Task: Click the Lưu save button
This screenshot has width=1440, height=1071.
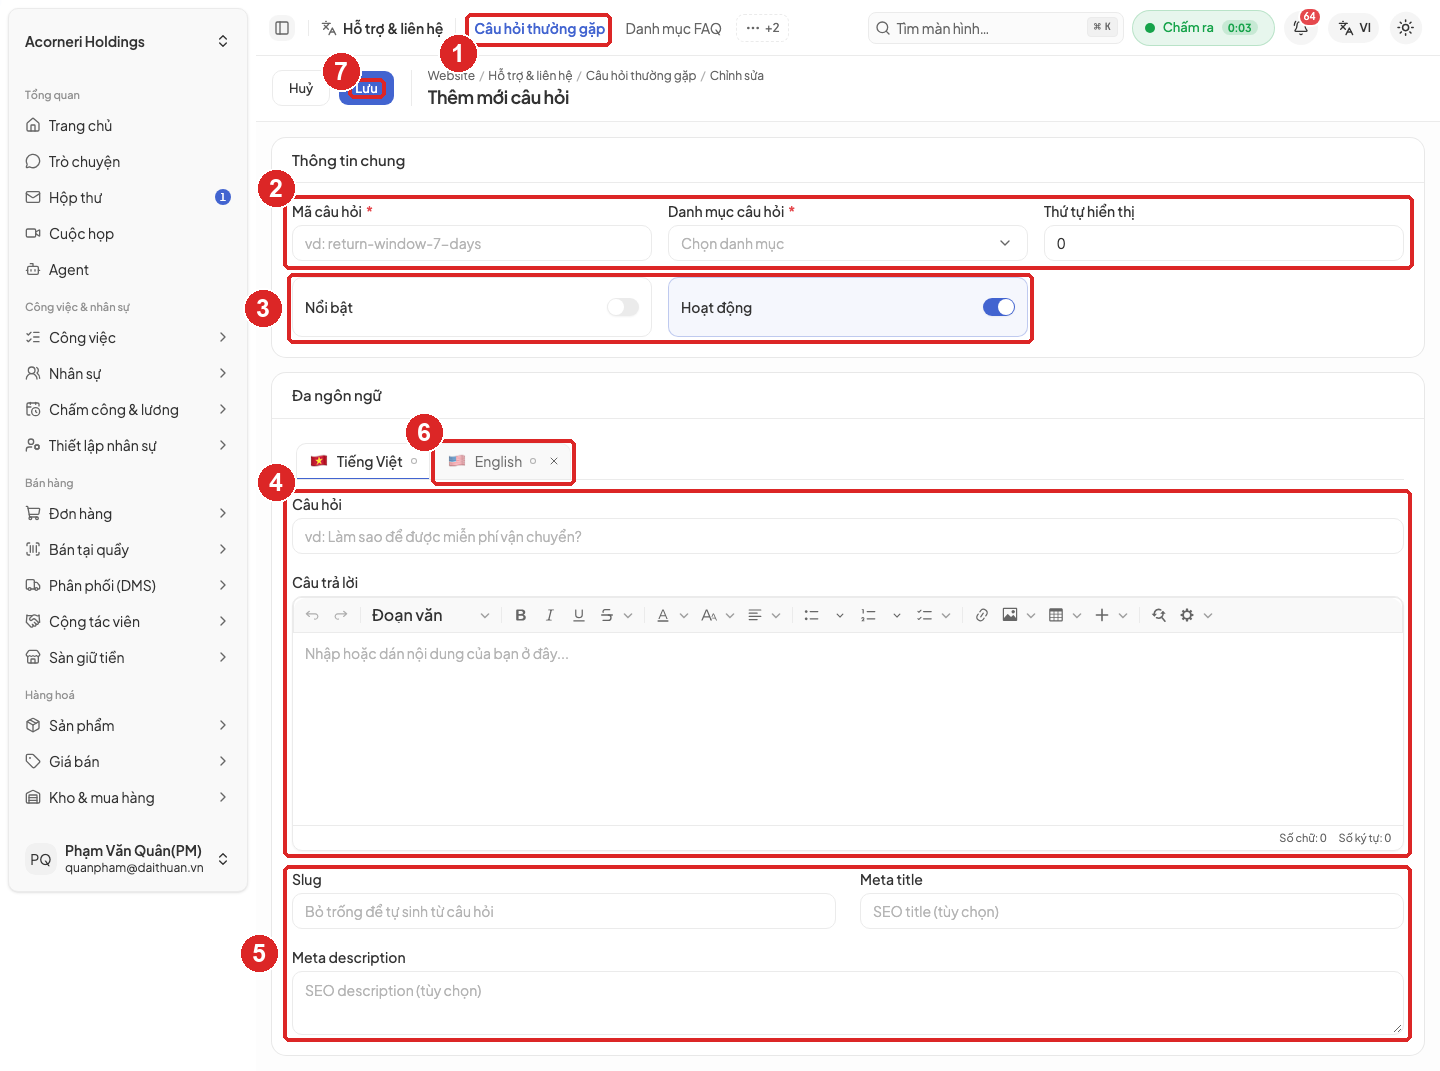Action: [367, 88]
